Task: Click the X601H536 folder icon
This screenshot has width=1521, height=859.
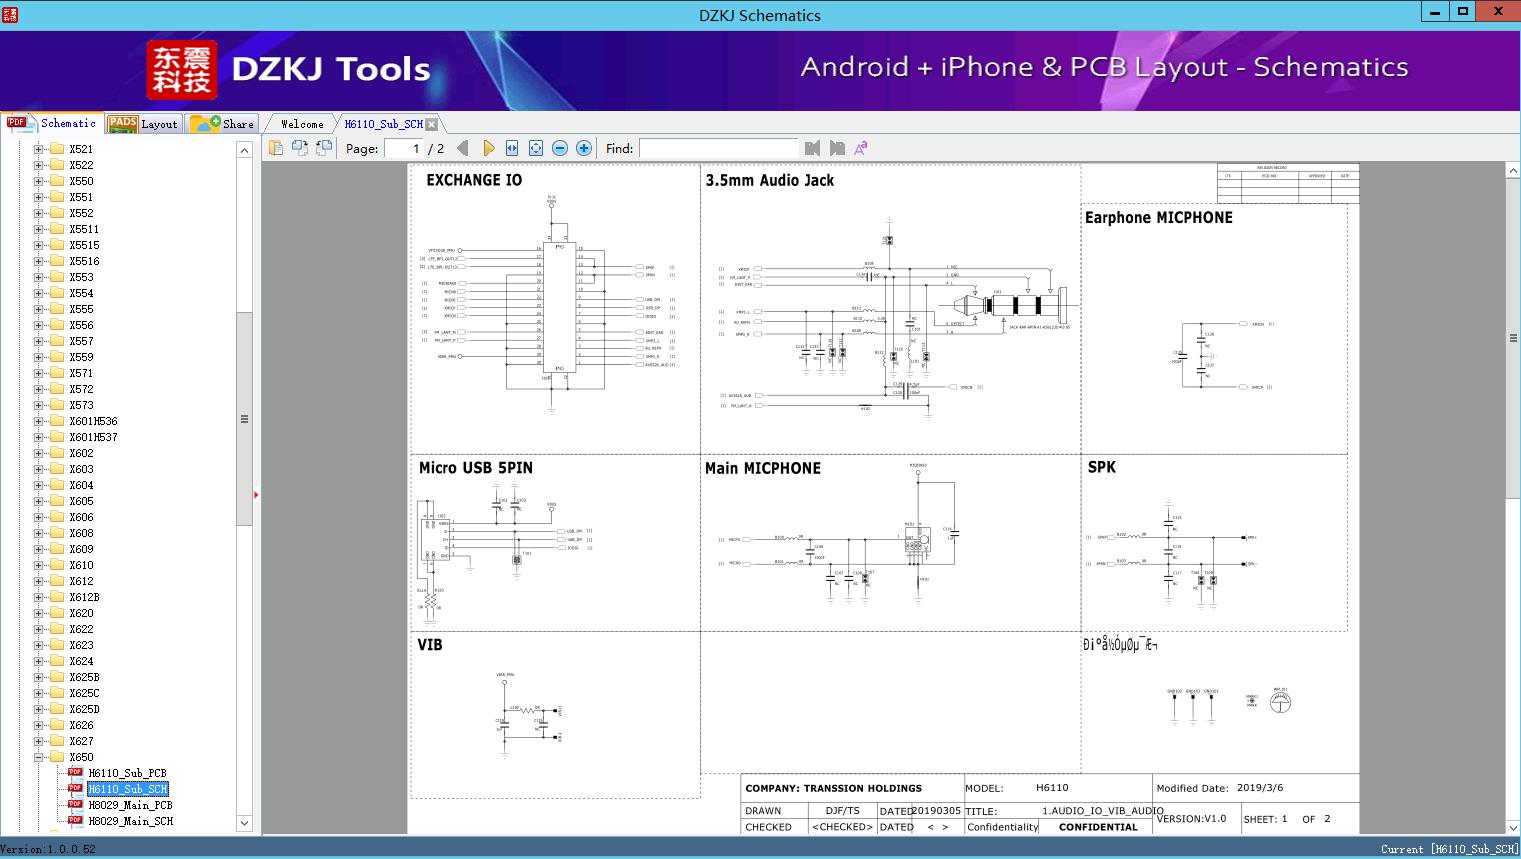Action: 57,421
